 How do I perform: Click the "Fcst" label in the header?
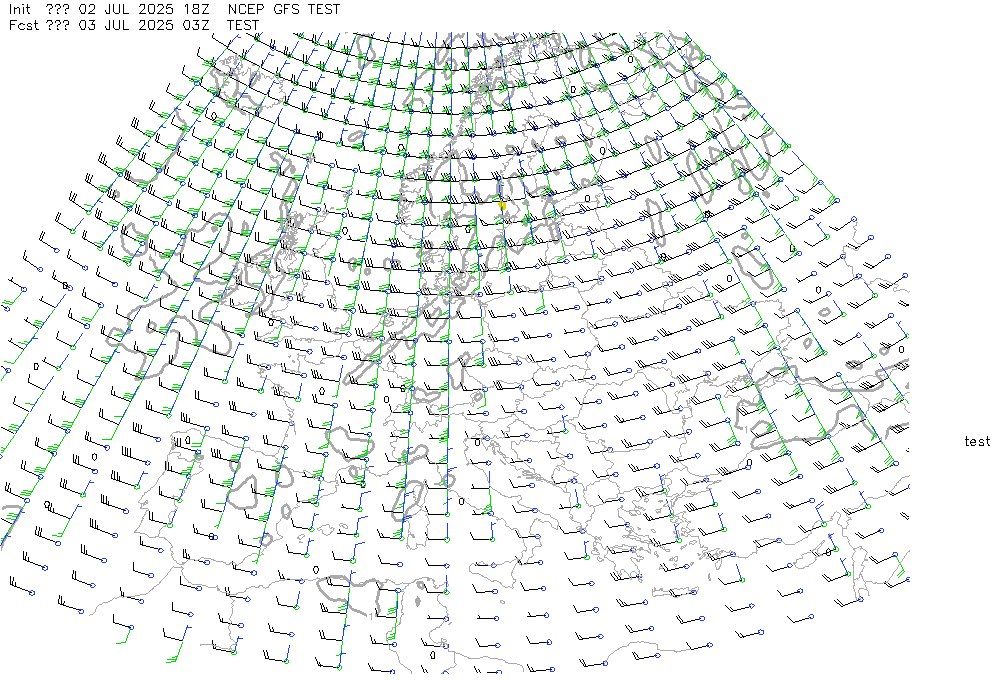pyautogui.click(x=24, y=26)
